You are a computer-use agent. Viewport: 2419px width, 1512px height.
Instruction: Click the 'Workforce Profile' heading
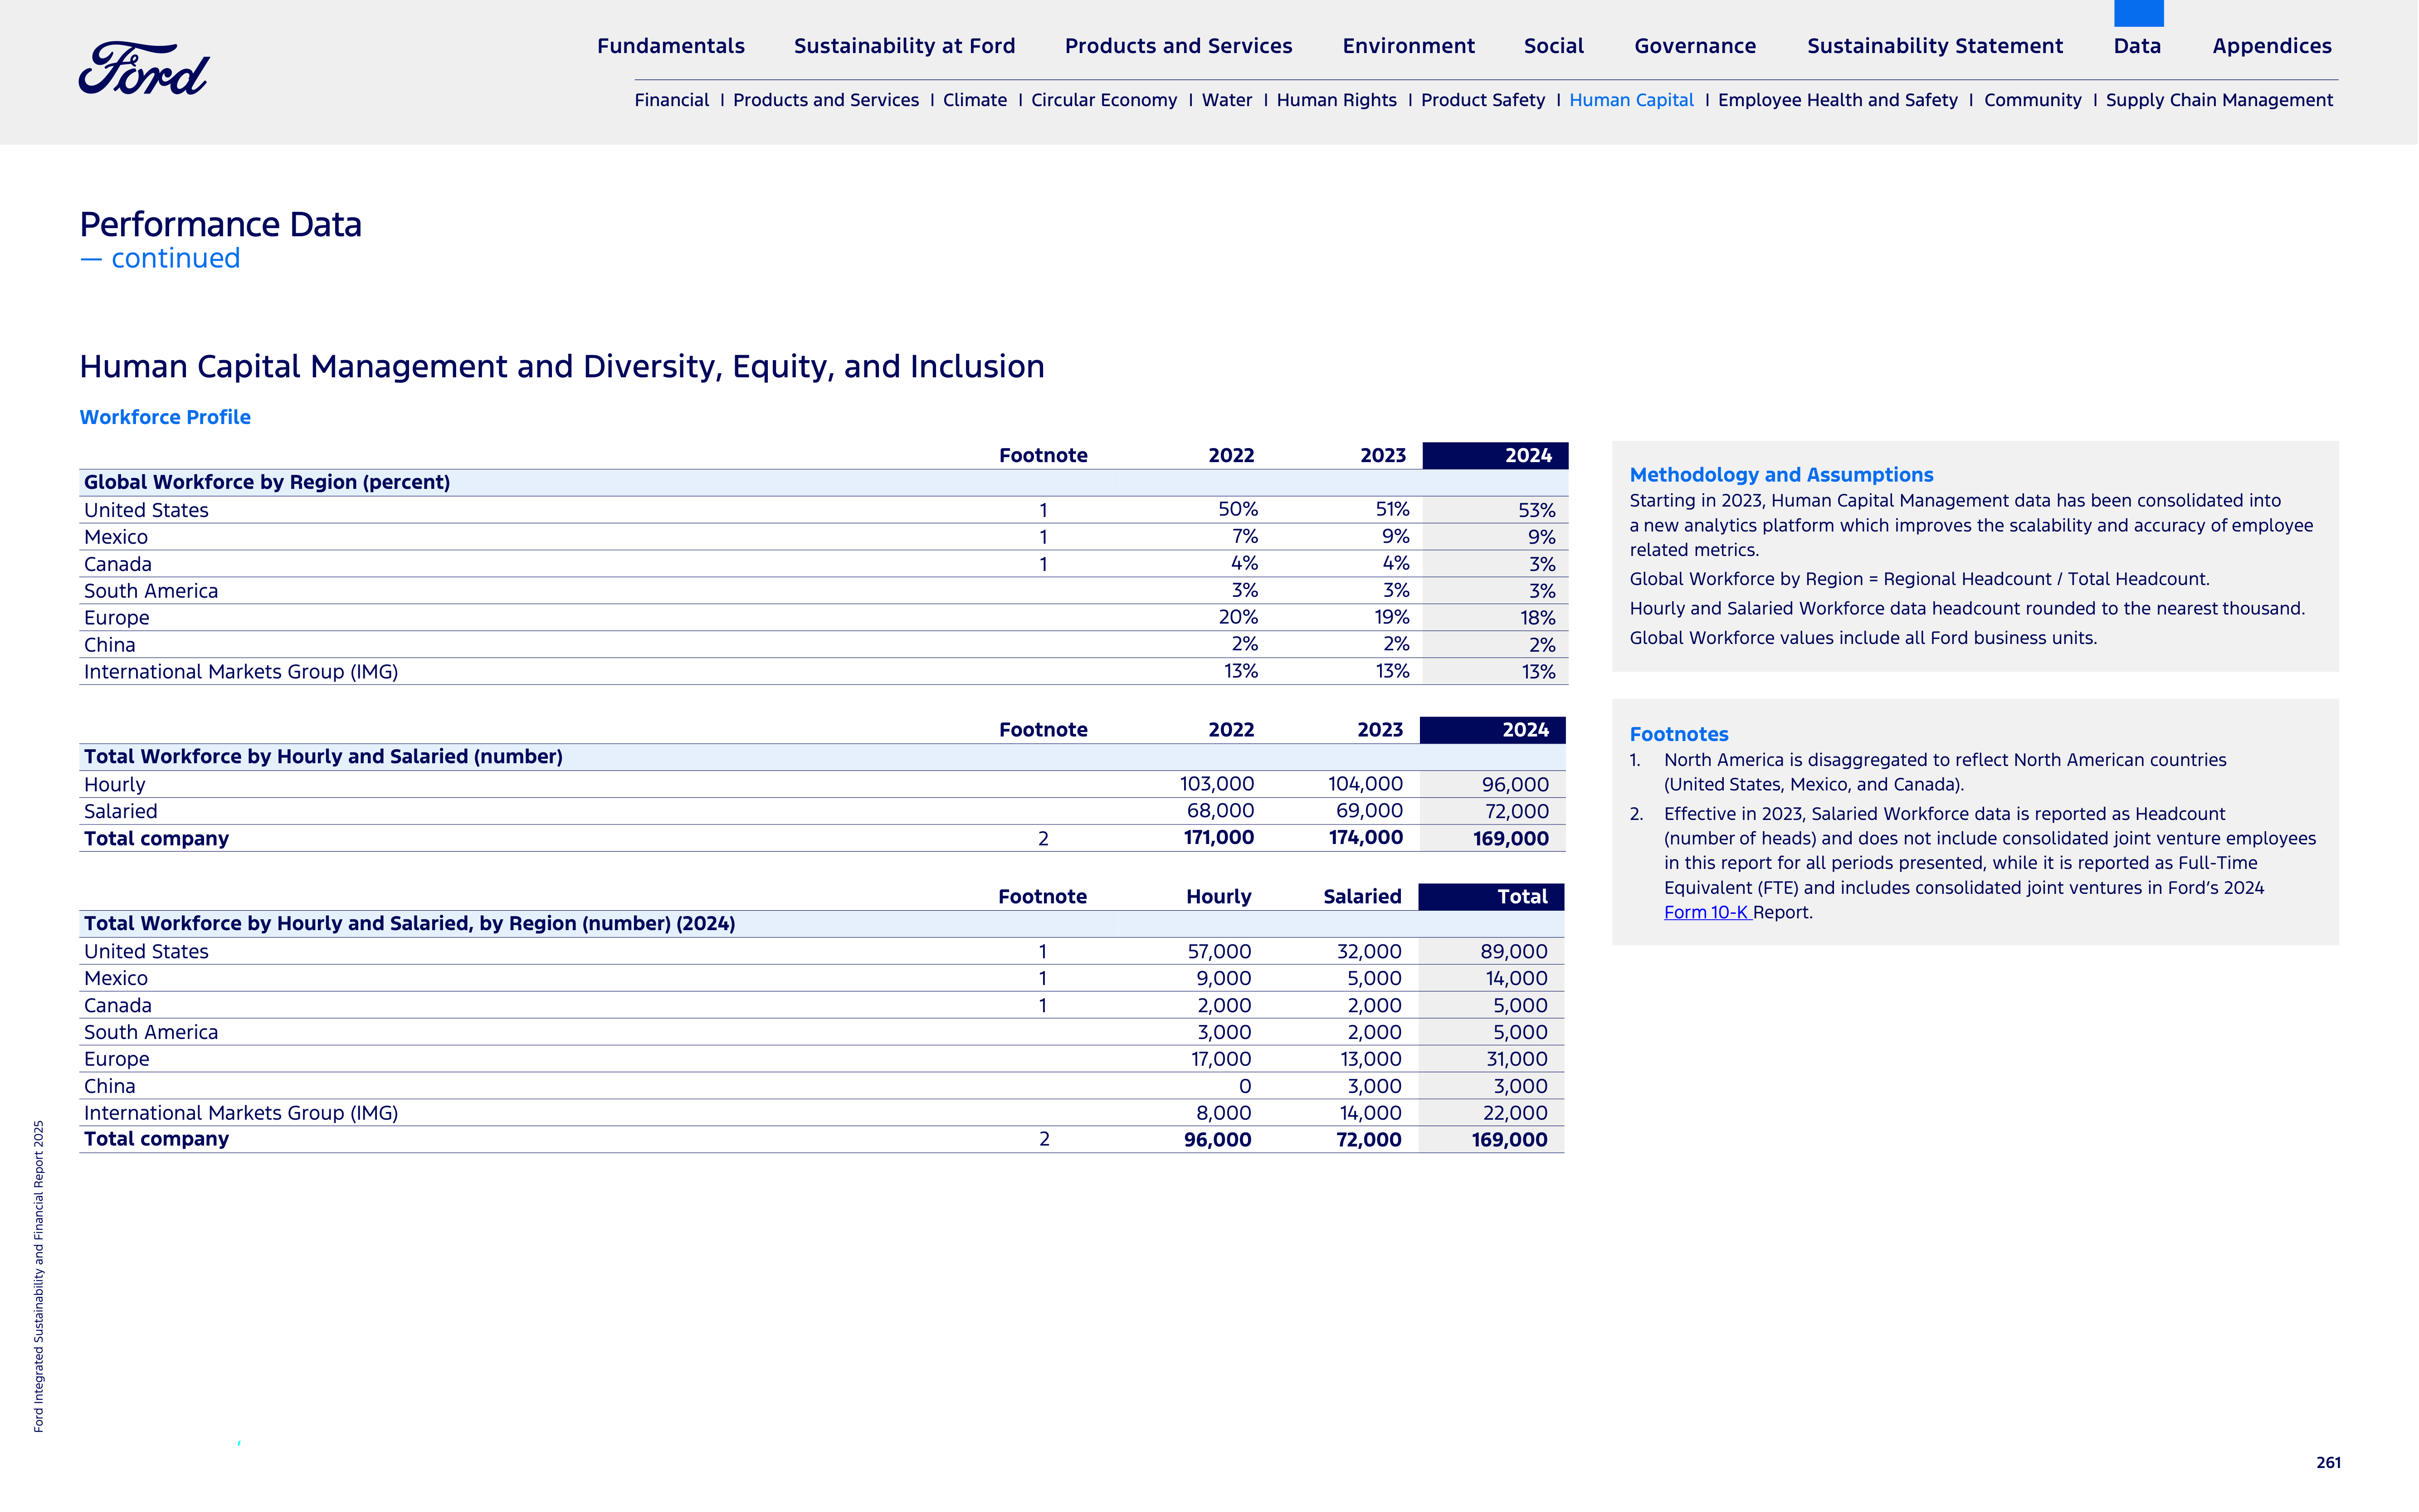coord(165,417)
